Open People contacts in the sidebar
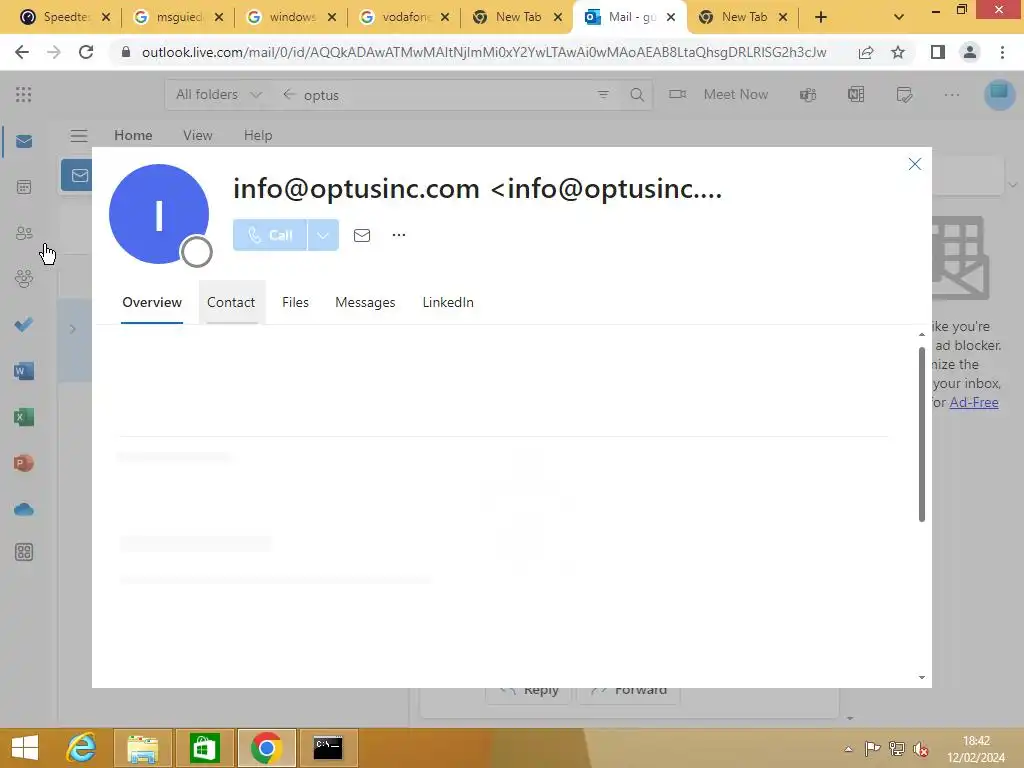 click(x=24, y=233)
